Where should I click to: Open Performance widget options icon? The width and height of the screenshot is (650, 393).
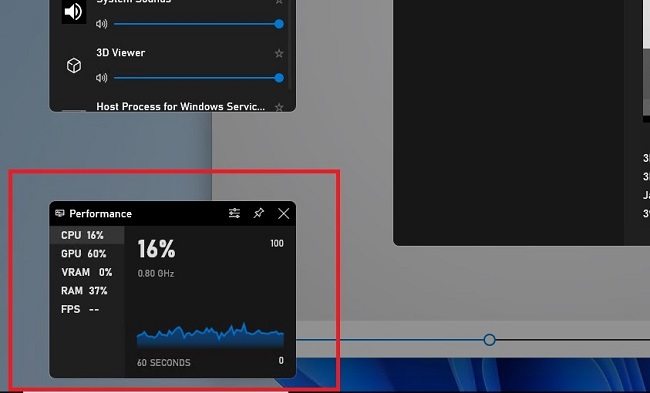click(x=234, y=213)
